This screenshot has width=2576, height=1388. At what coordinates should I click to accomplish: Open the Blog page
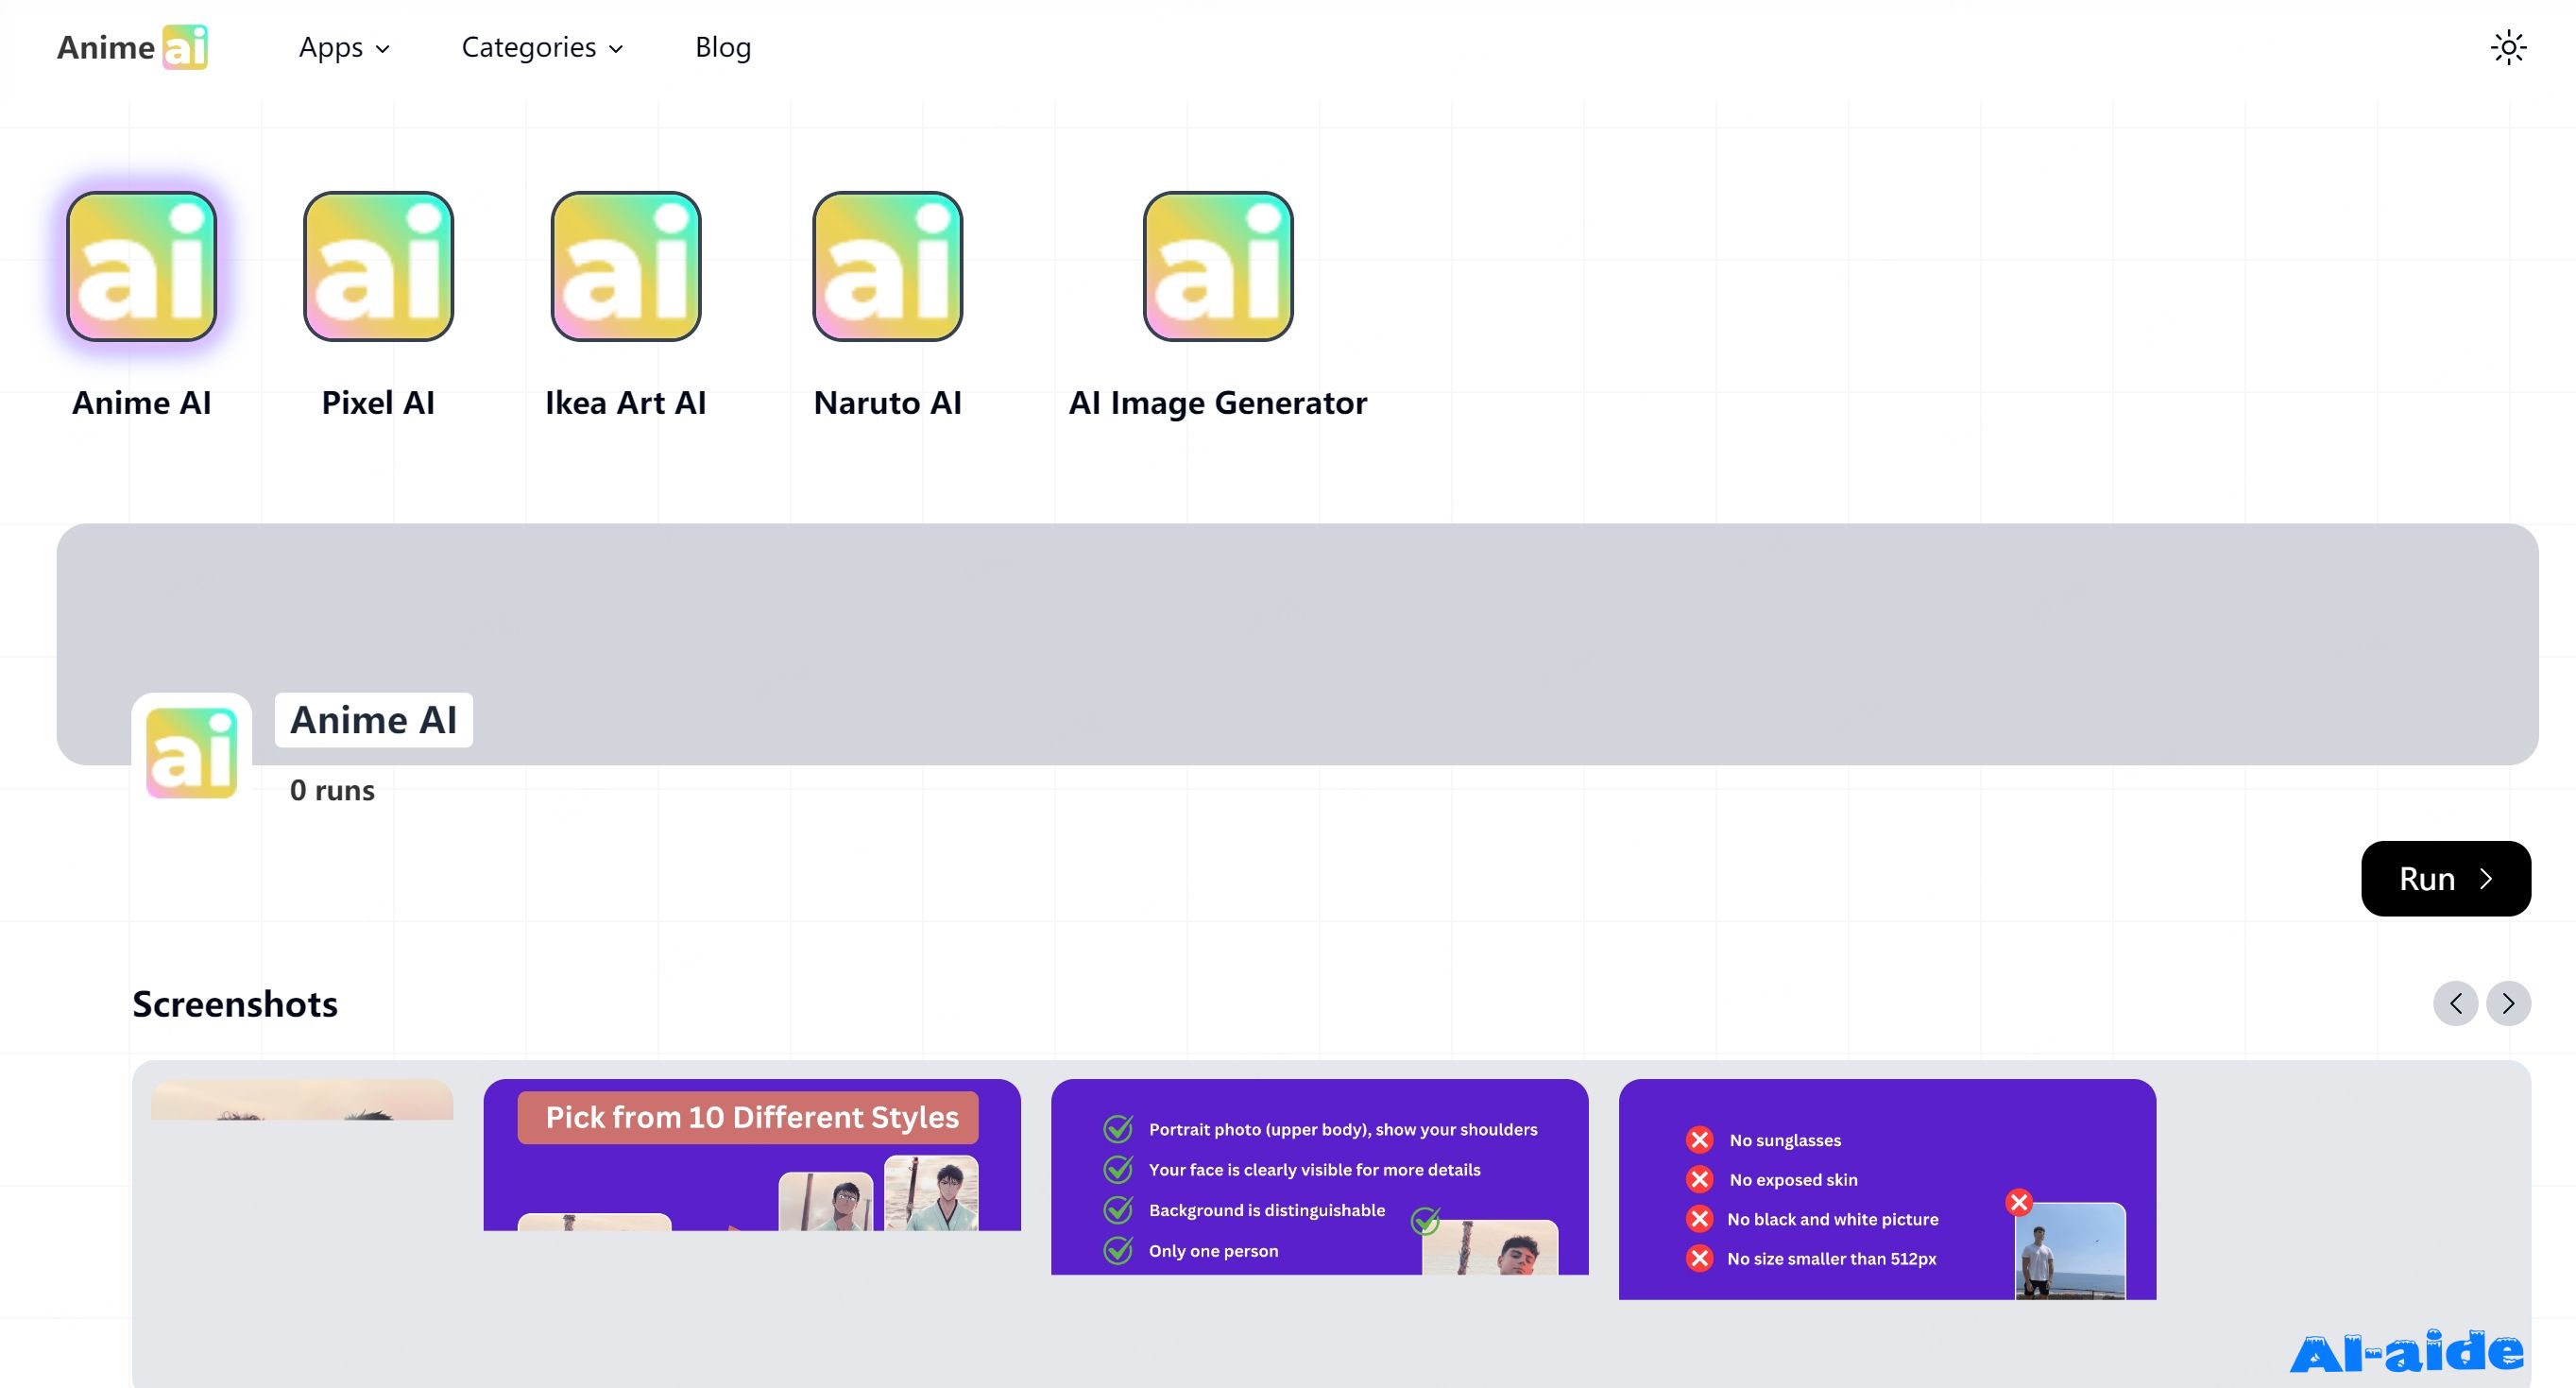(723, 47)
